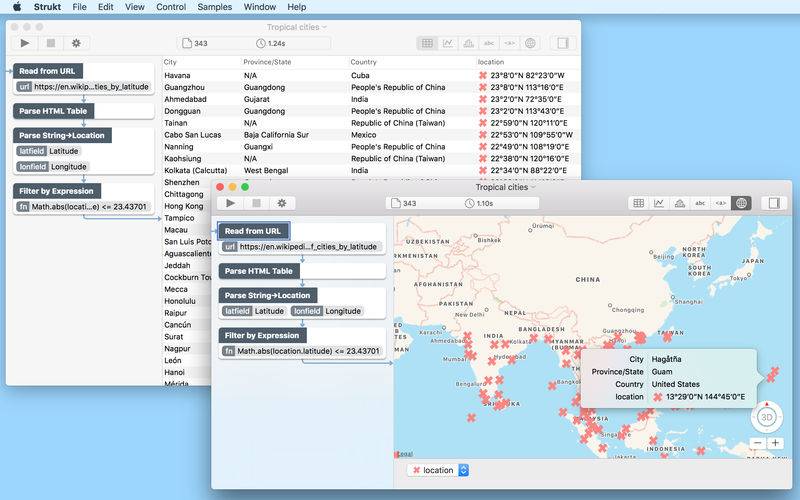Expand the Tropical cities title menu of back window
Image resolution: width=800 pixels, height=500 pixels.
(298, 27)
